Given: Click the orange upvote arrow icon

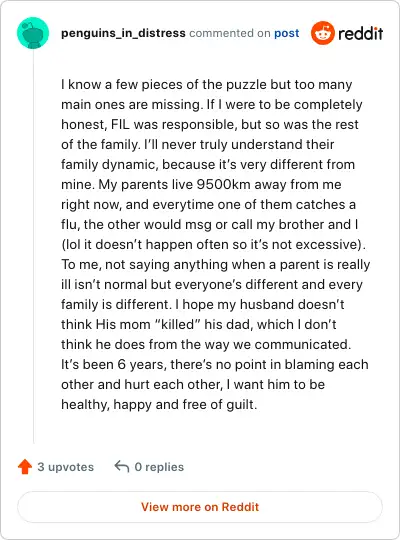Looking at the screenshot, I should coord(25,467).
